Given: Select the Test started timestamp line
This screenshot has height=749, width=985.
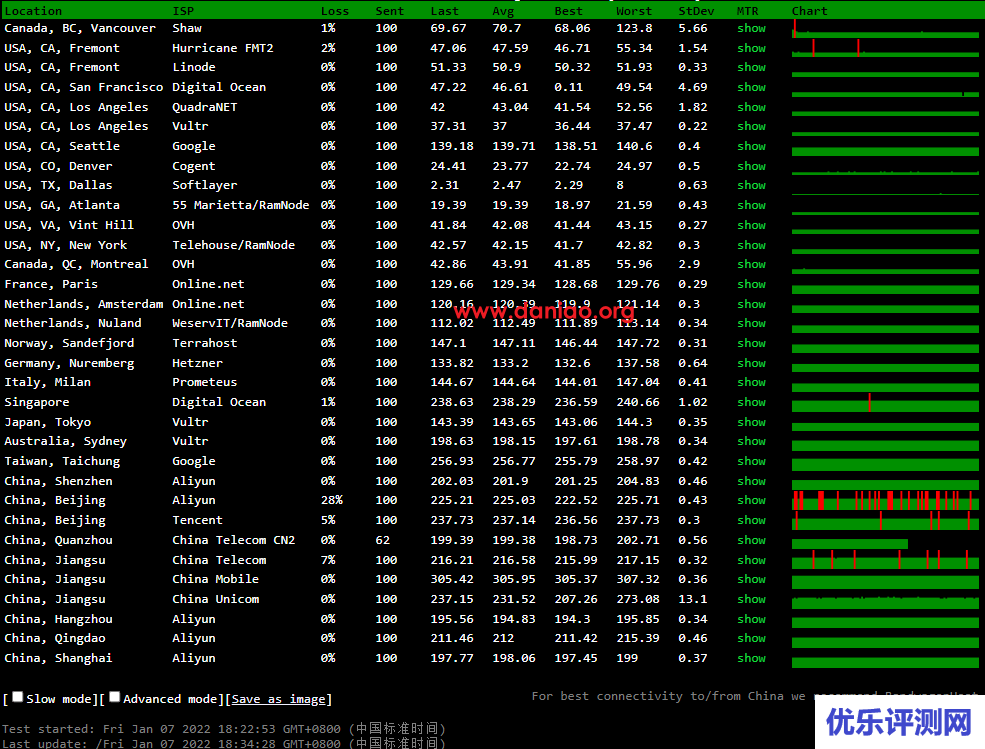Looking at the screenshot, I should point(224,729).
